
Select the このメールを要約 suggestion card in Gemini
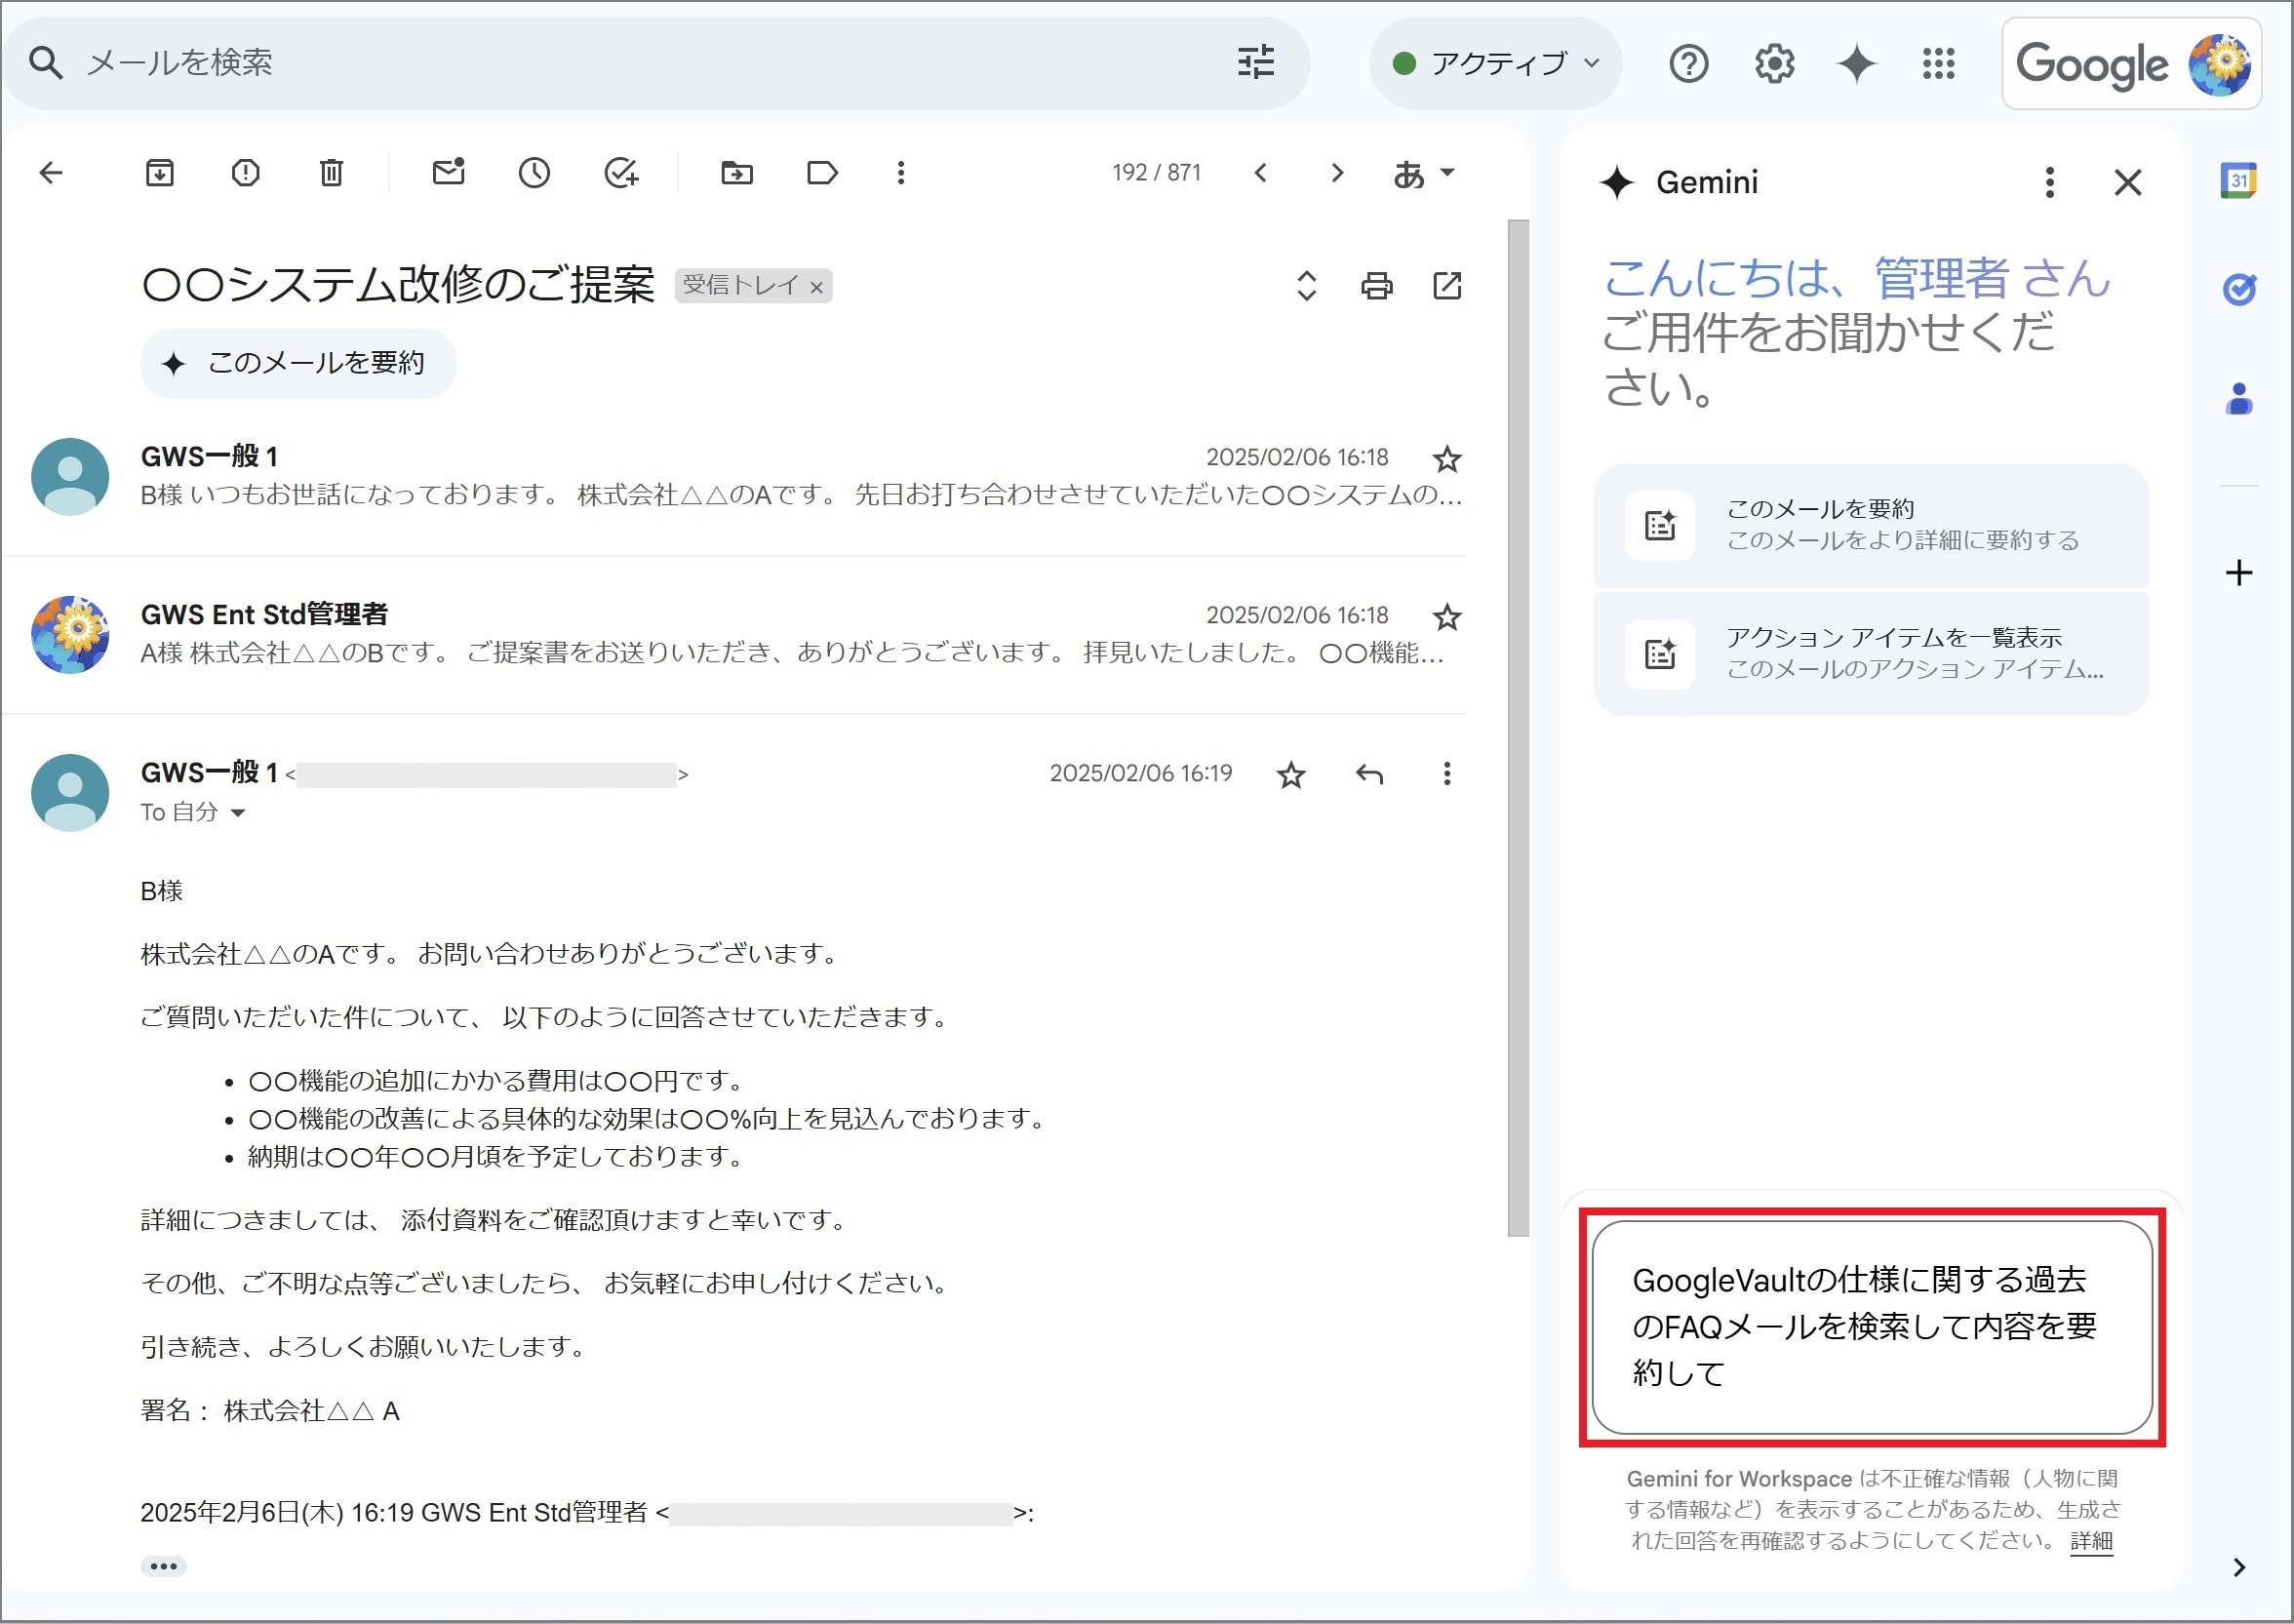click(x=1871, y=525)
